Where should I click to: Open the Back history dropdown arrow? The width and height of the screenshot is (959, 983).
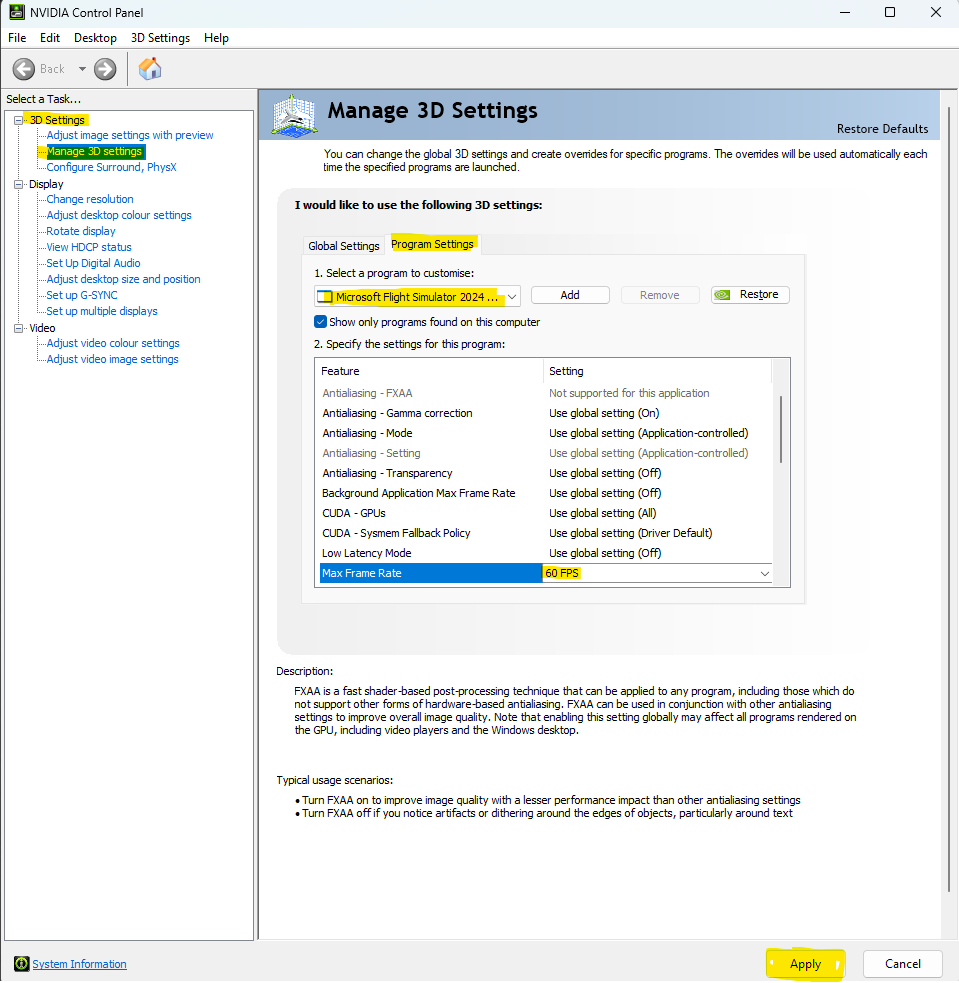(82, 69)
